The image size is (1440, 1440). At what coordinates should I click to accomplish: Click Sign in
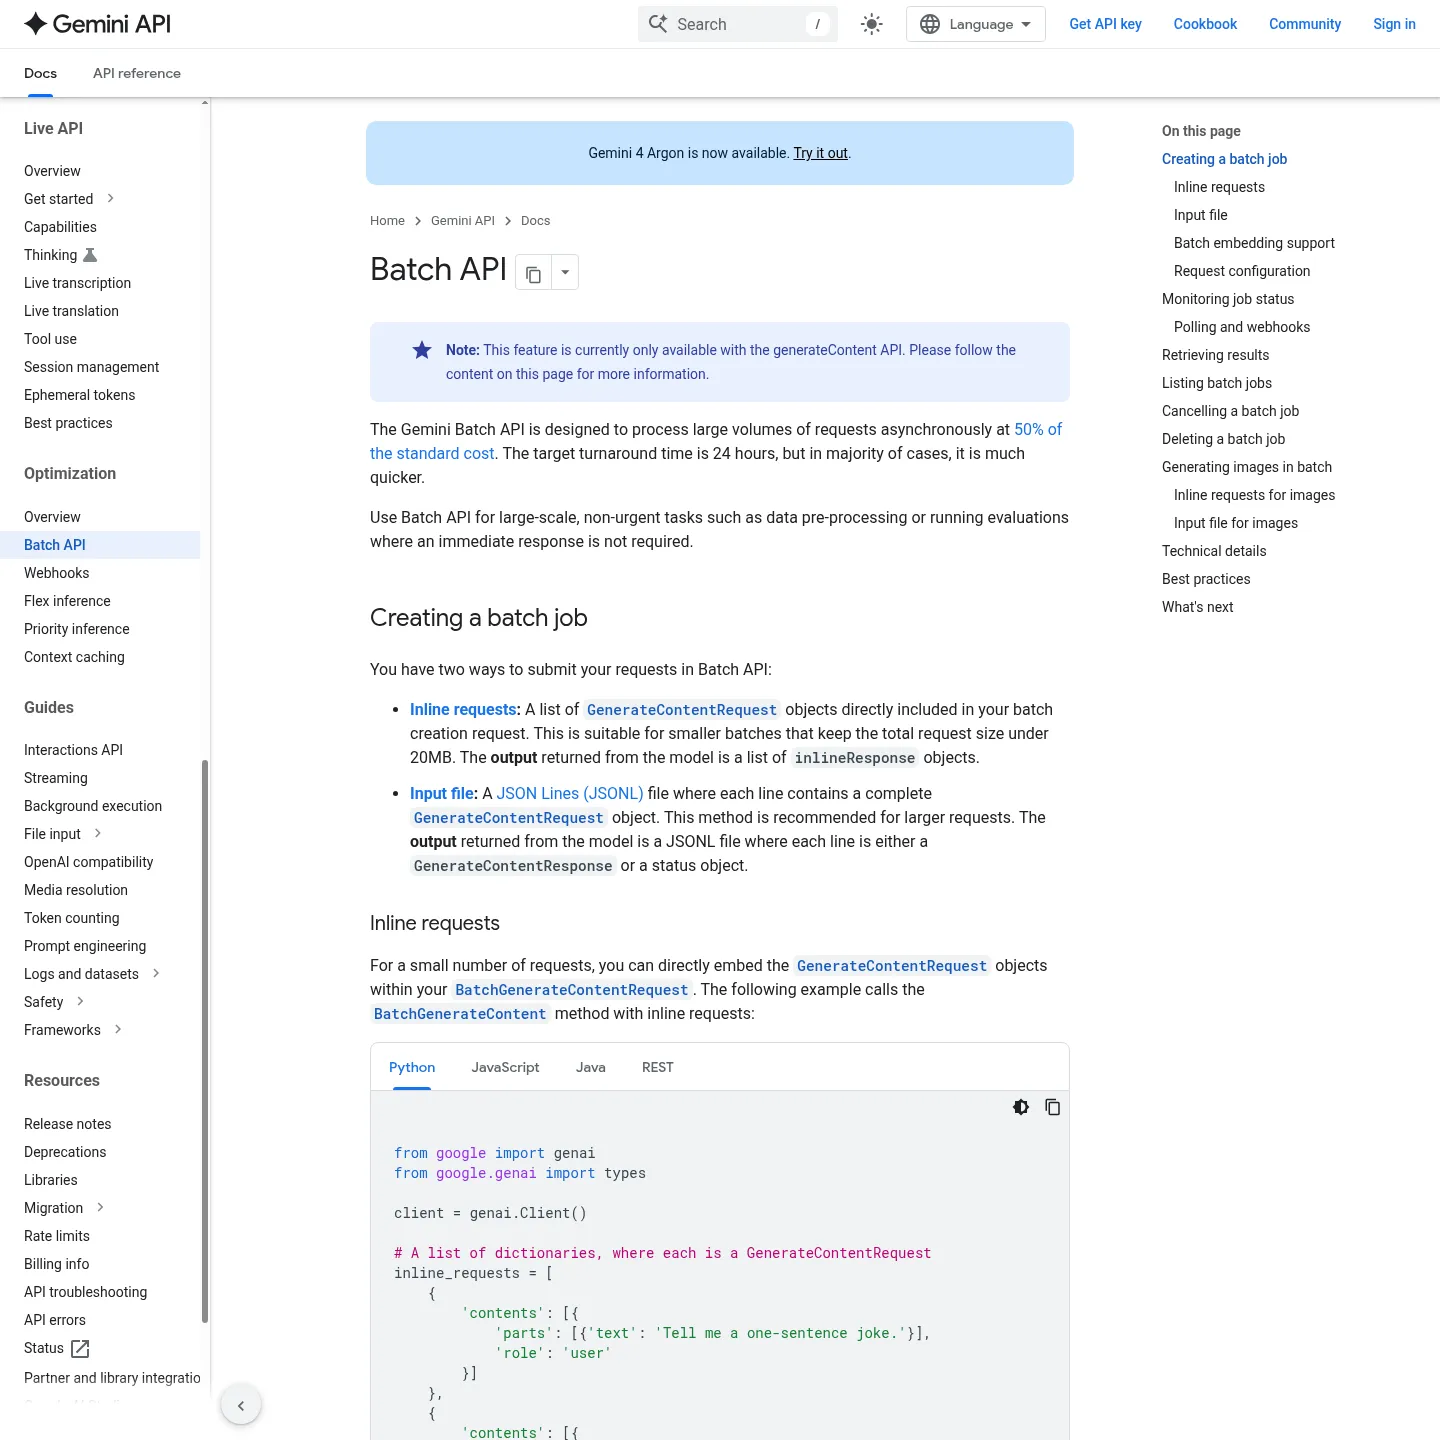click(x=1394, y=24)
